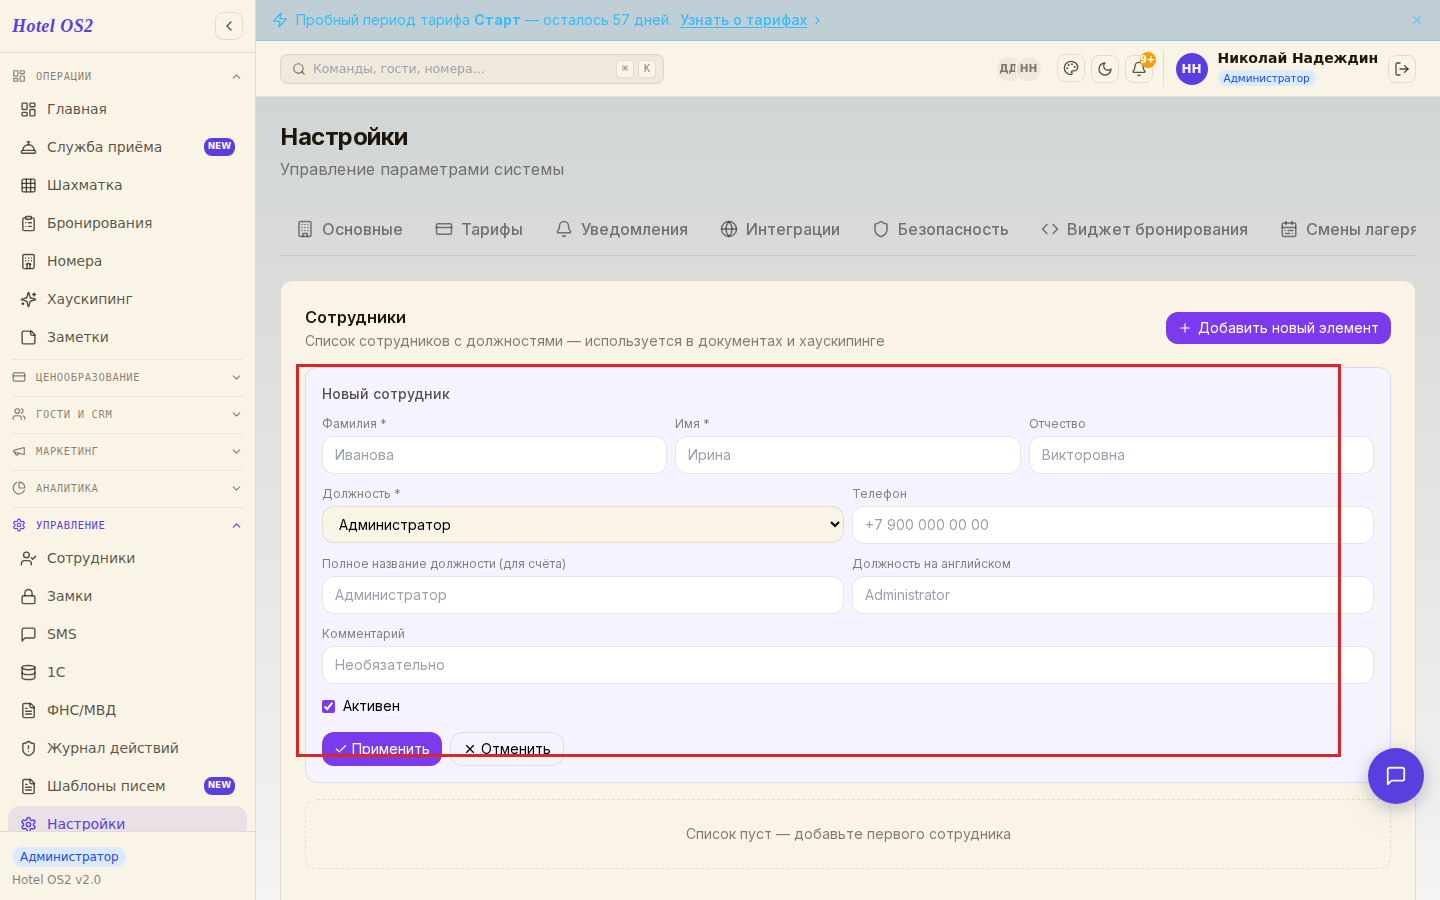Expand Гости и CRM group

tap(126, 414)
